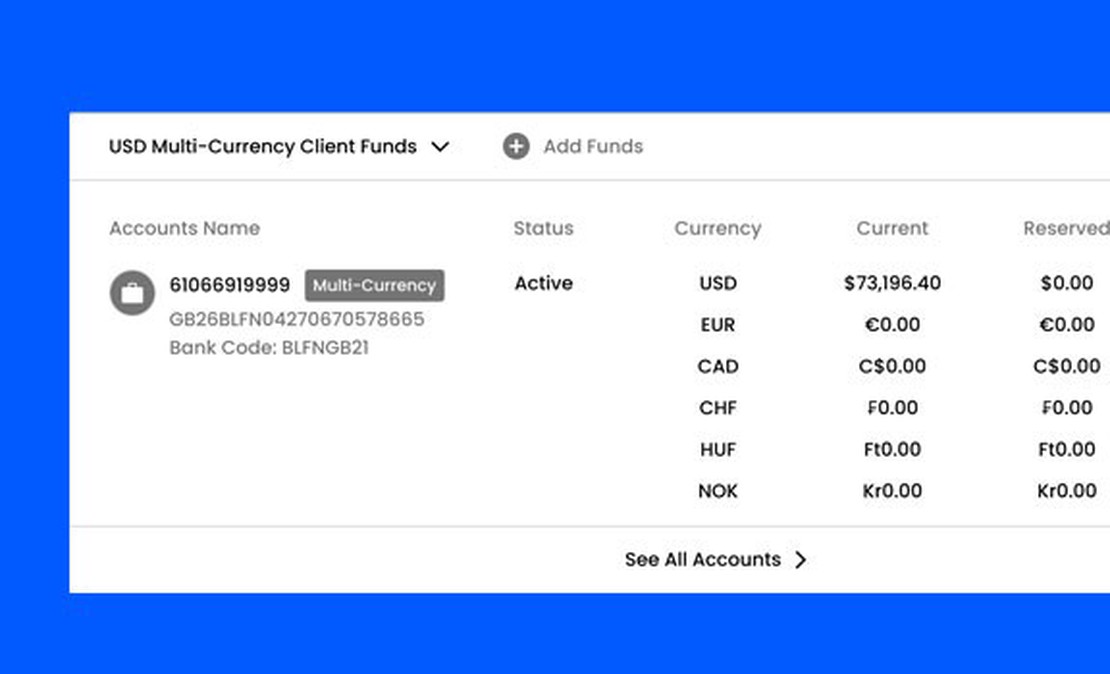1110x674 pixels.
Task: Select the USD currency row
Action: 717,283
